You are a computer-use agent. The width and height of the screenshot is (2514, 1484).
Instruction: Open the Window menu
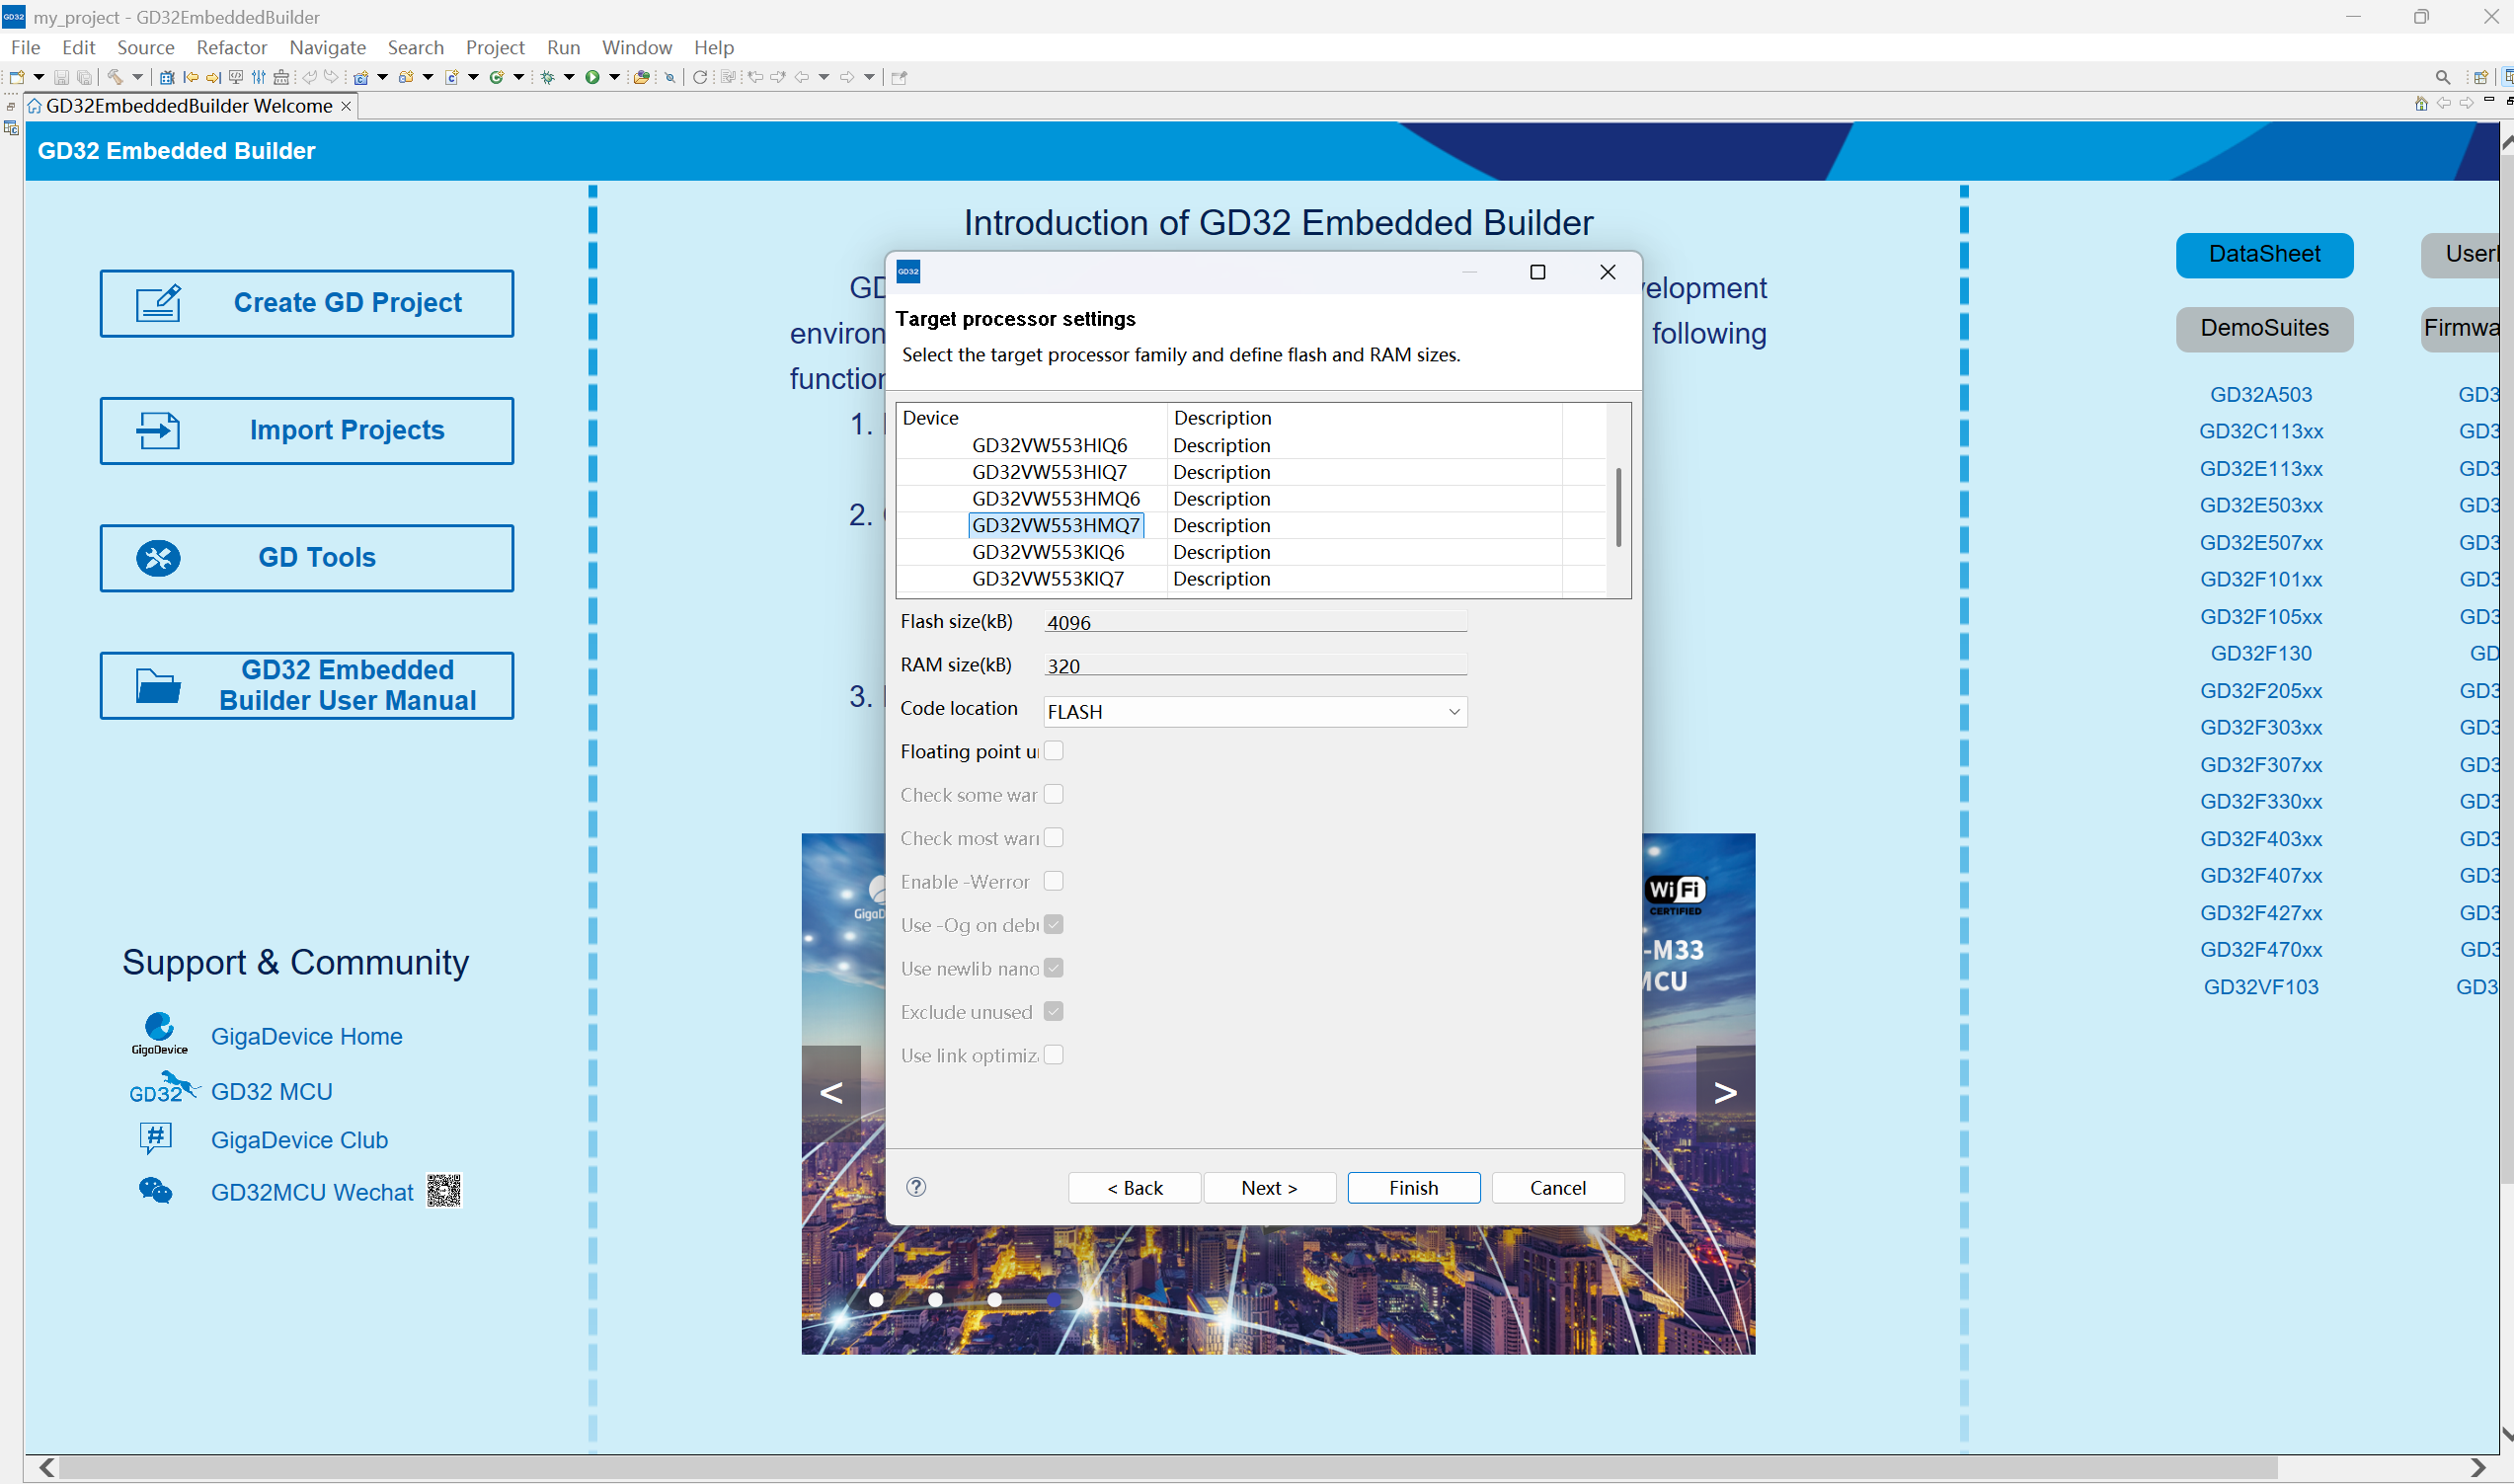[x=637, y=47]
